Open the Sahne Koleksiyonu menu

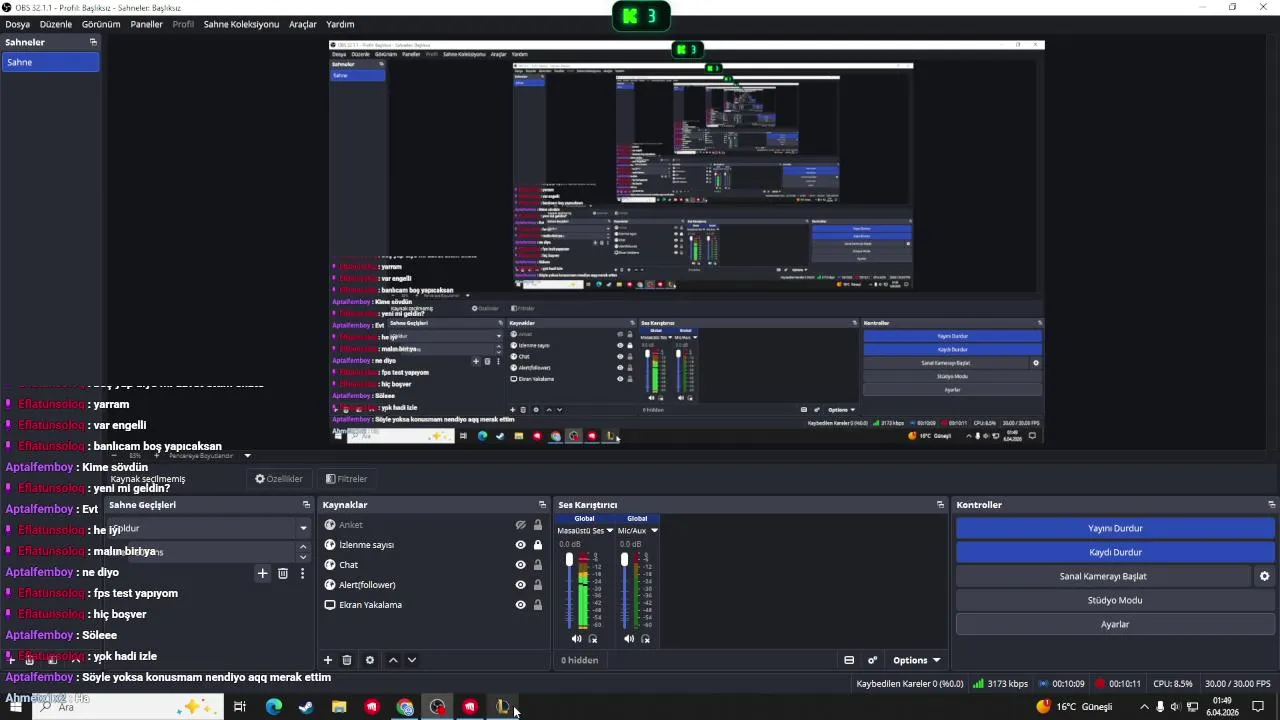(241, 24)
